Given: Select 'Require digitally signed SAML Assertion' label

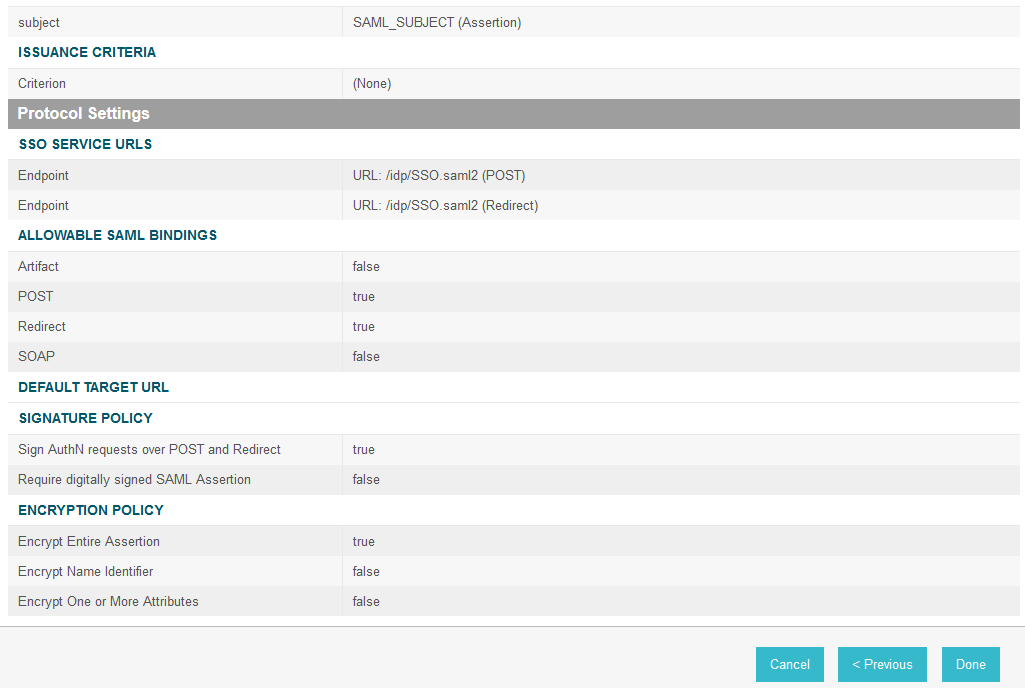Looking at the screenshot, I should click(x=135, y=479).
